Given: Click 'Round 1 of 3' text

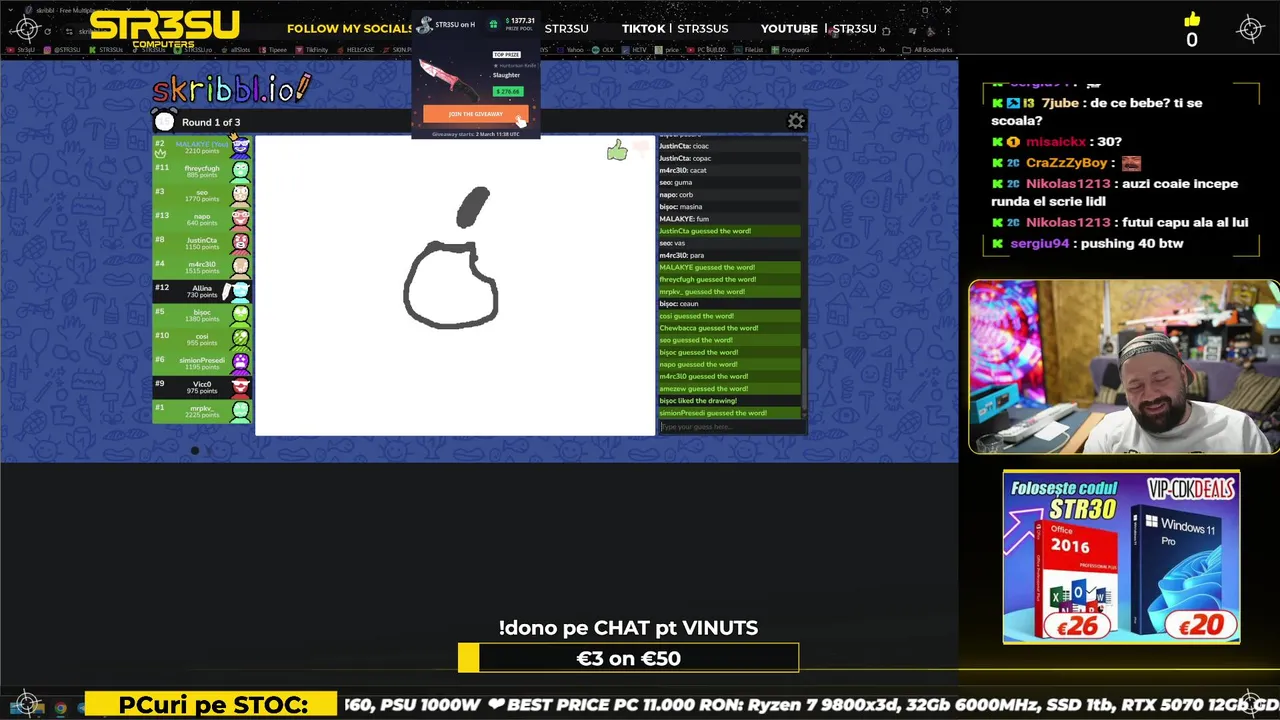Looking at the screenshot, I should coord(211,122).
